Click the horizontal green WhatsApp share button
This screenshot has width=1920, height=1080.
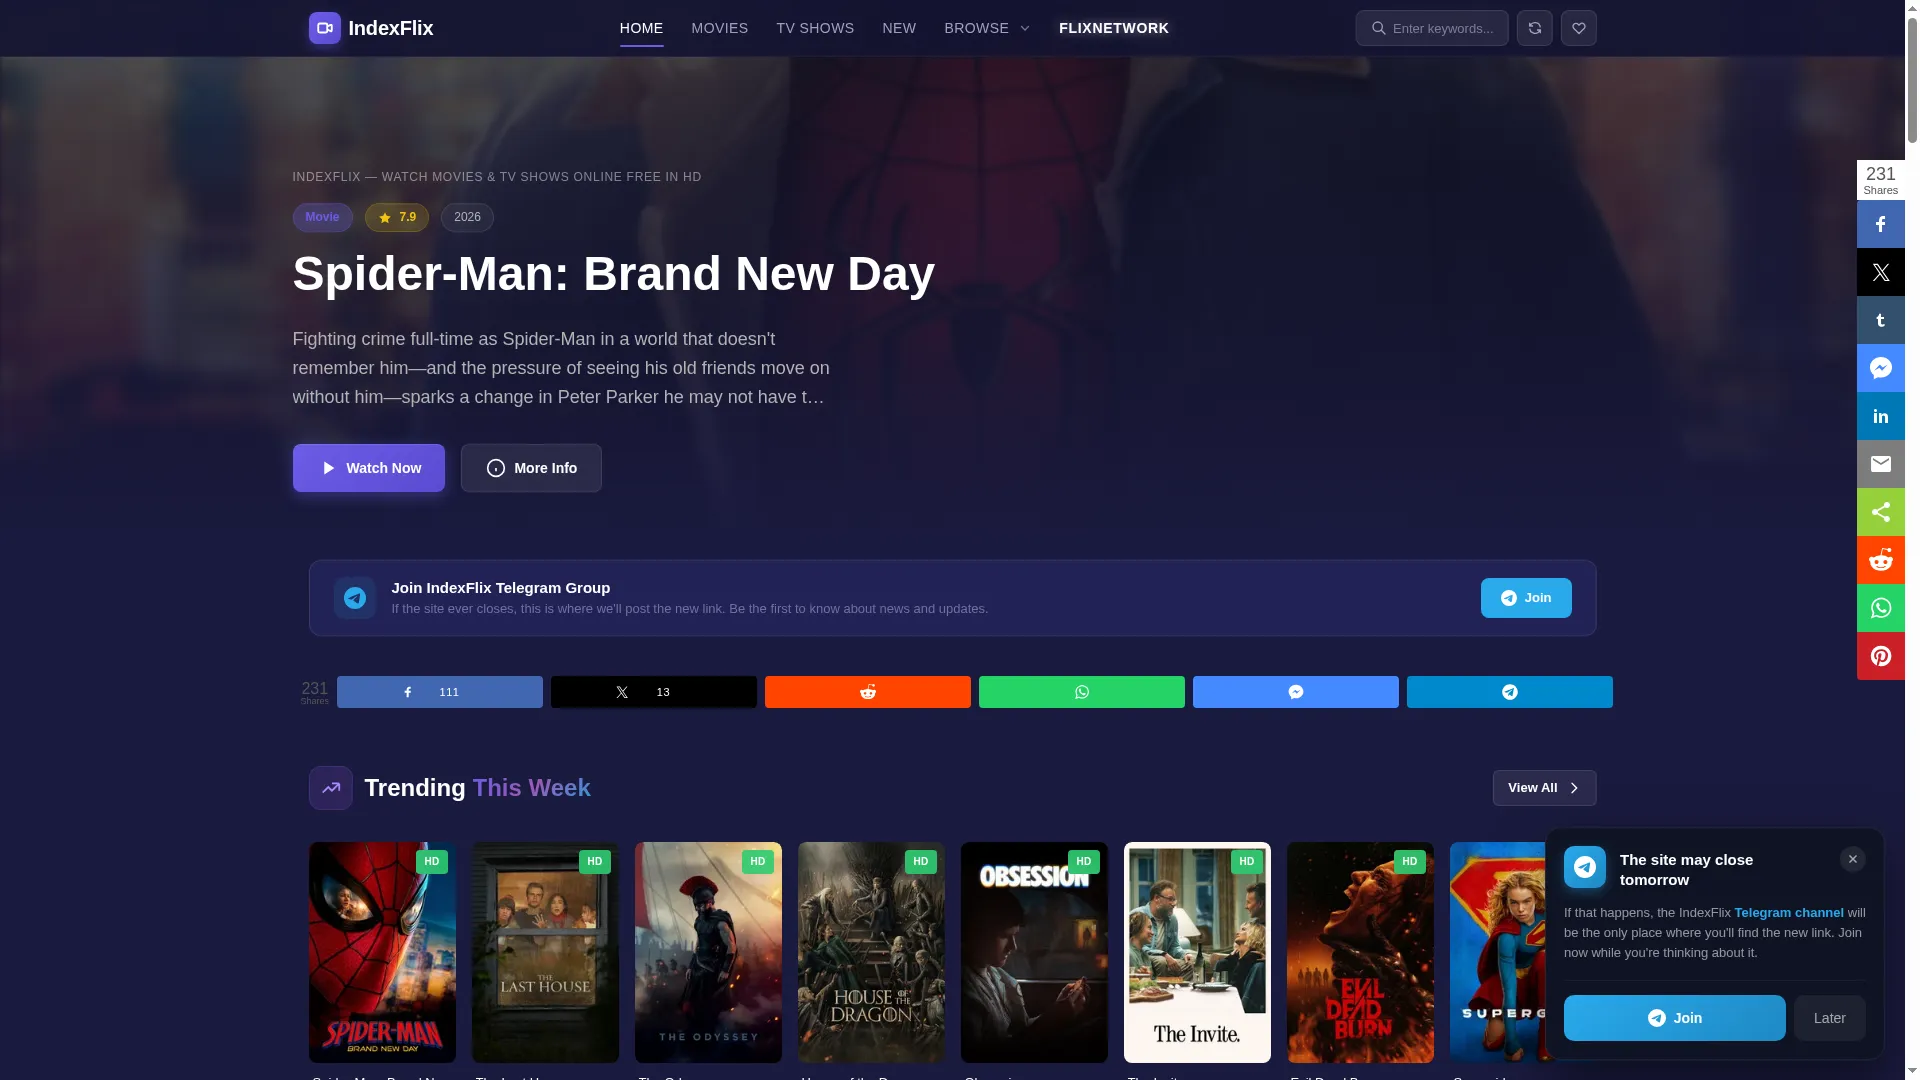(1082, 692)
